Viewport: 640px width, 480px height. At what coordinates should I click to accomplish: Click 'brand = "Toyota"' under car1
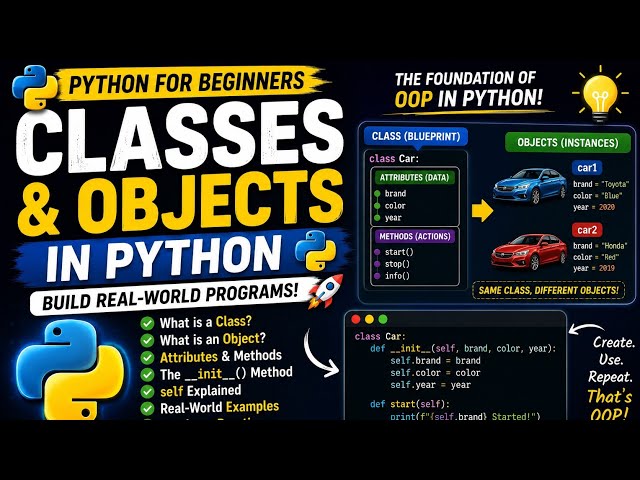[601, 184]
